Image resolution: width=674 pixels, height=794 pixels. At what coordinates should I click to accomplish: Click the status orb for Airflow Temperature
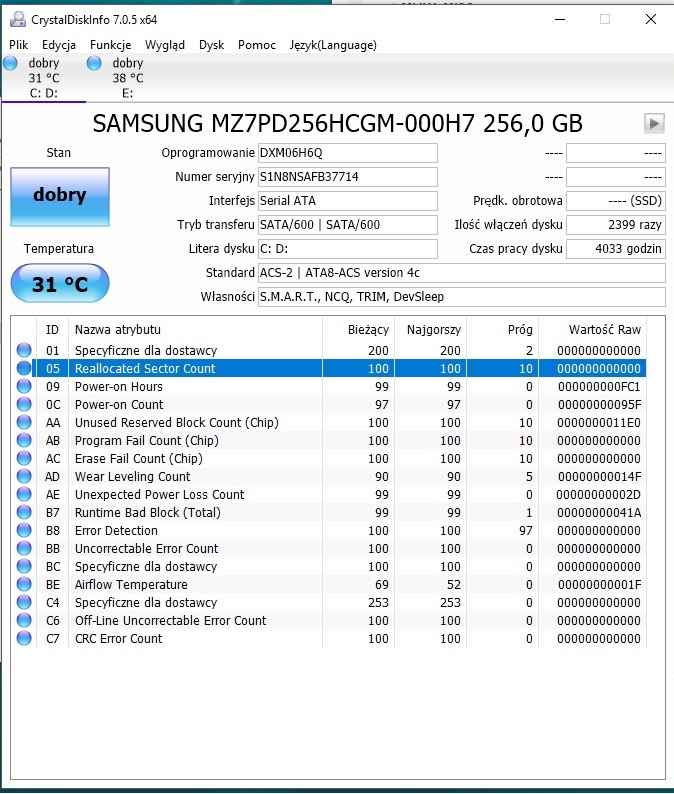(x=24, y=584)
